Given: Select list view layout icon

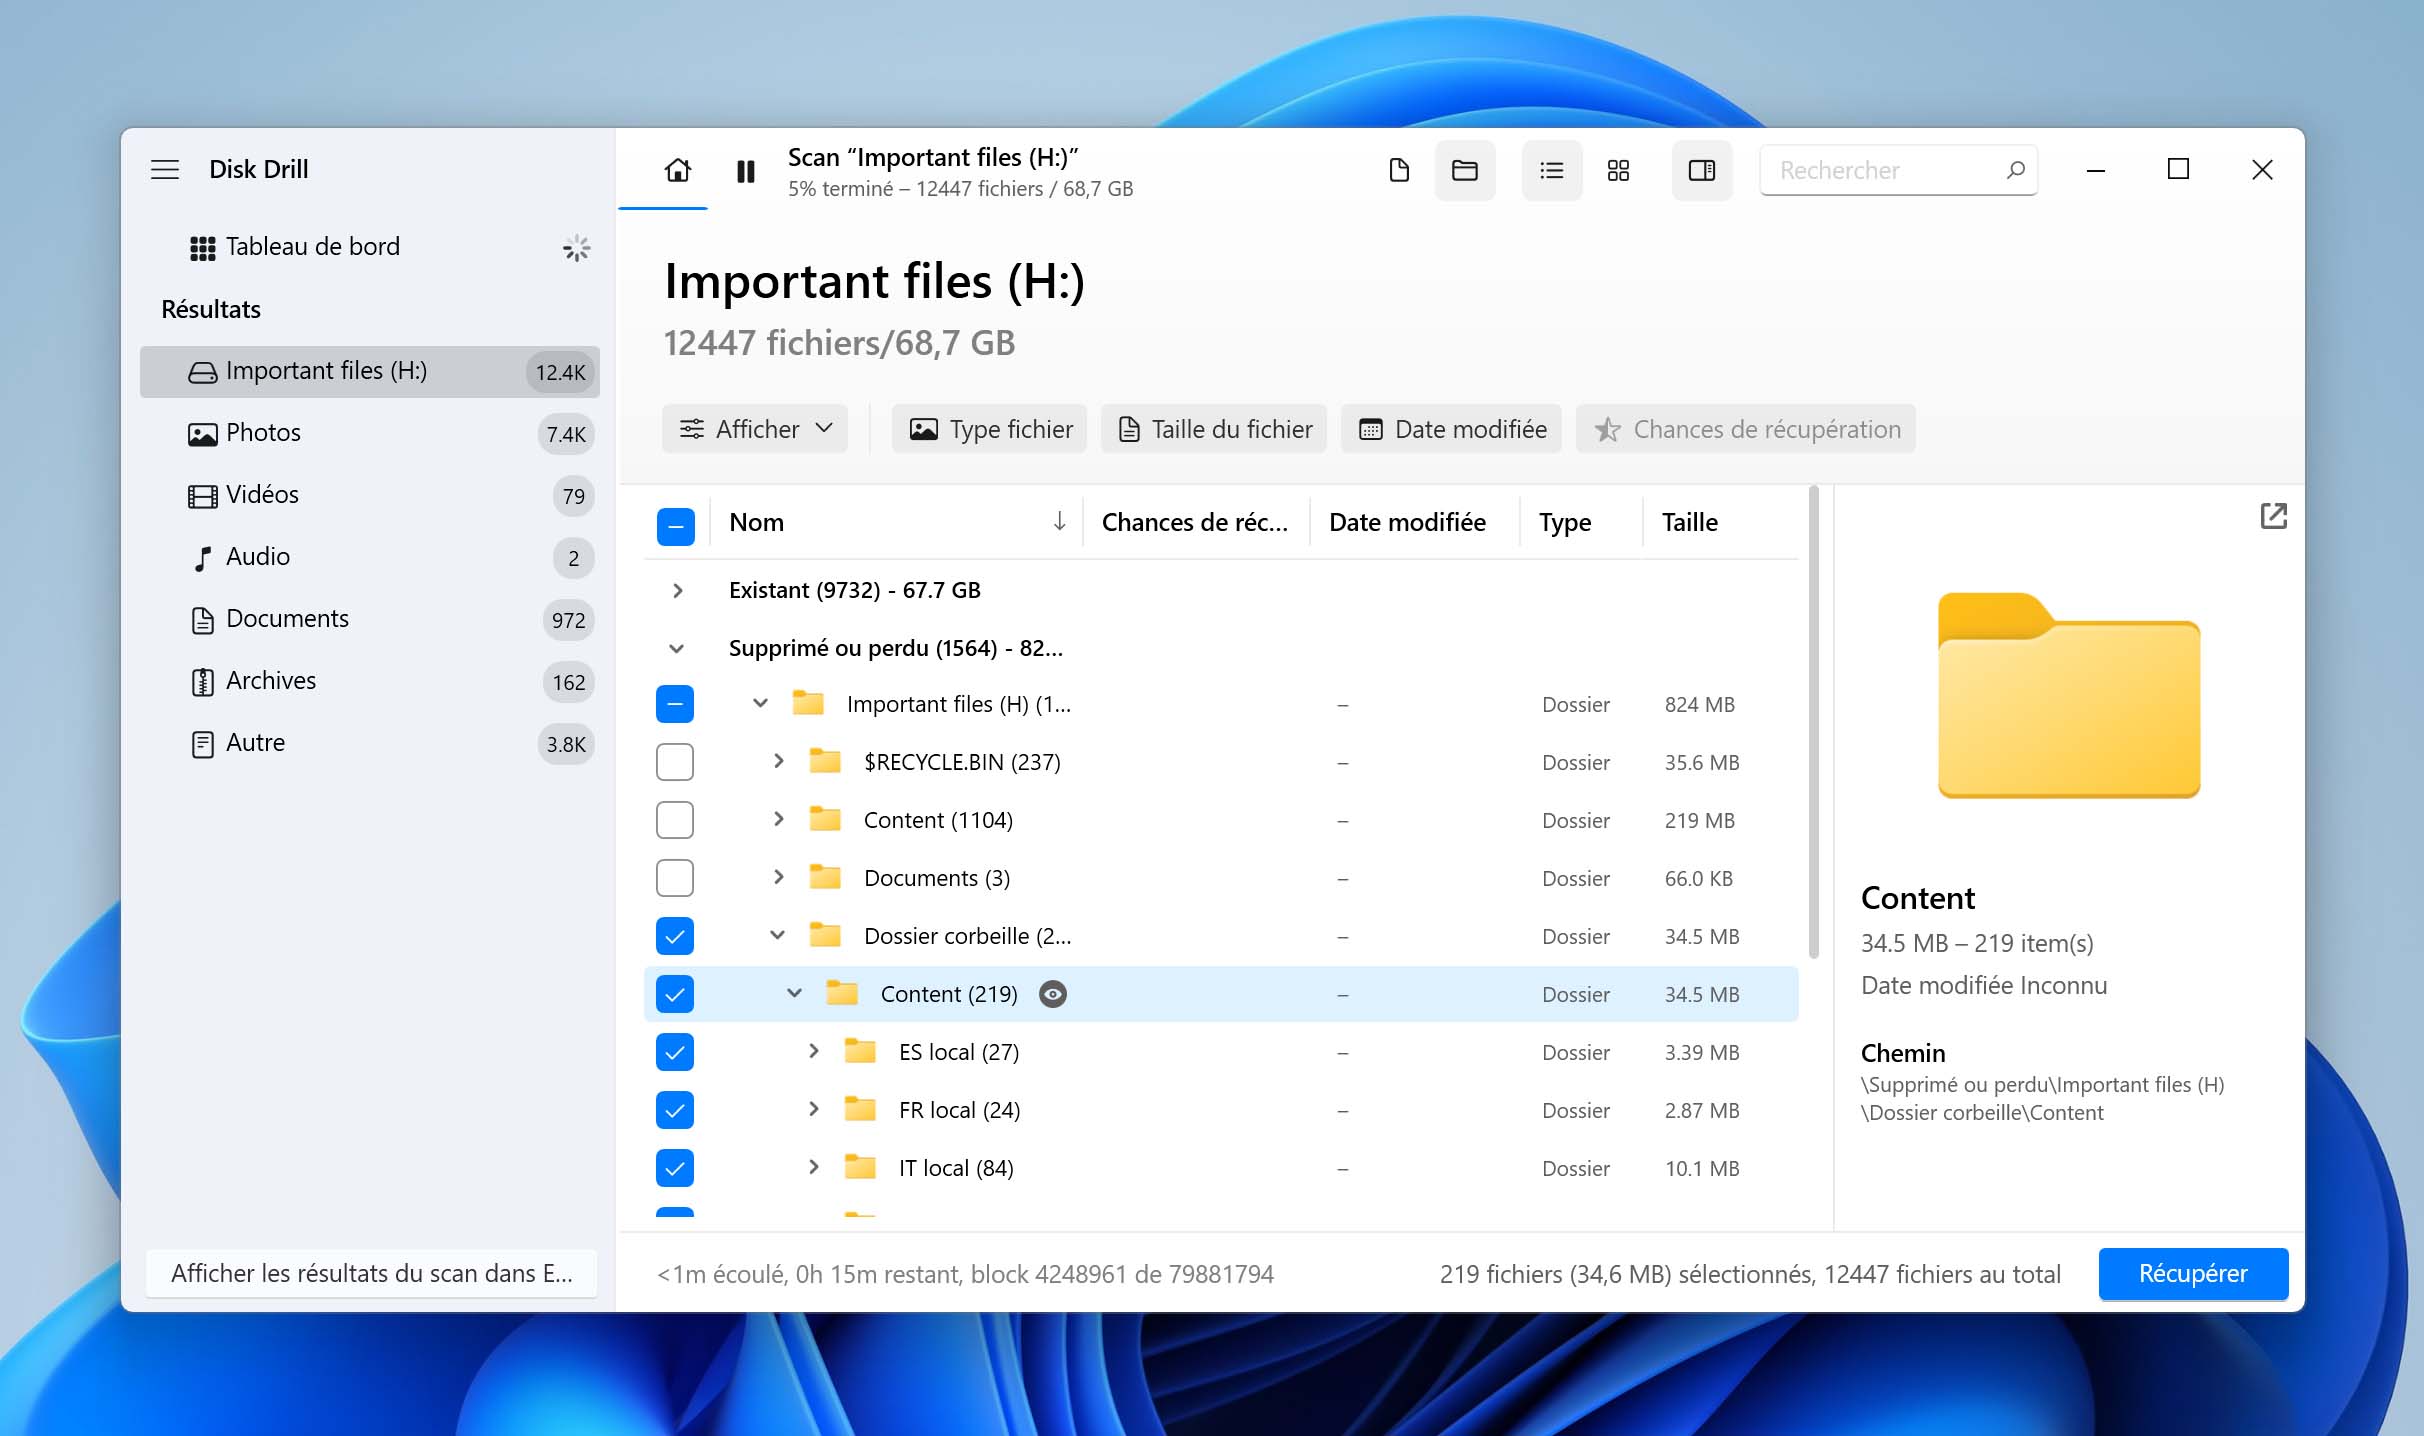Looking at the screenshot, I should pyautogui.click(x=1552, y=170).
